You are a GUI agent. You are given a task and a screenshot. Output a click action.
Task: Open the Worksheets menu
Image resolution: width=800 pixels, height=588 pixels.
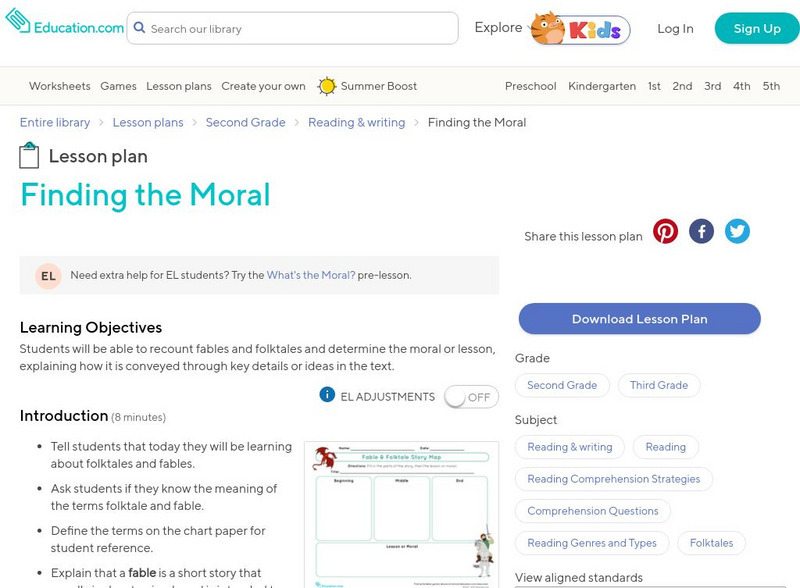[x=59, y=86]
